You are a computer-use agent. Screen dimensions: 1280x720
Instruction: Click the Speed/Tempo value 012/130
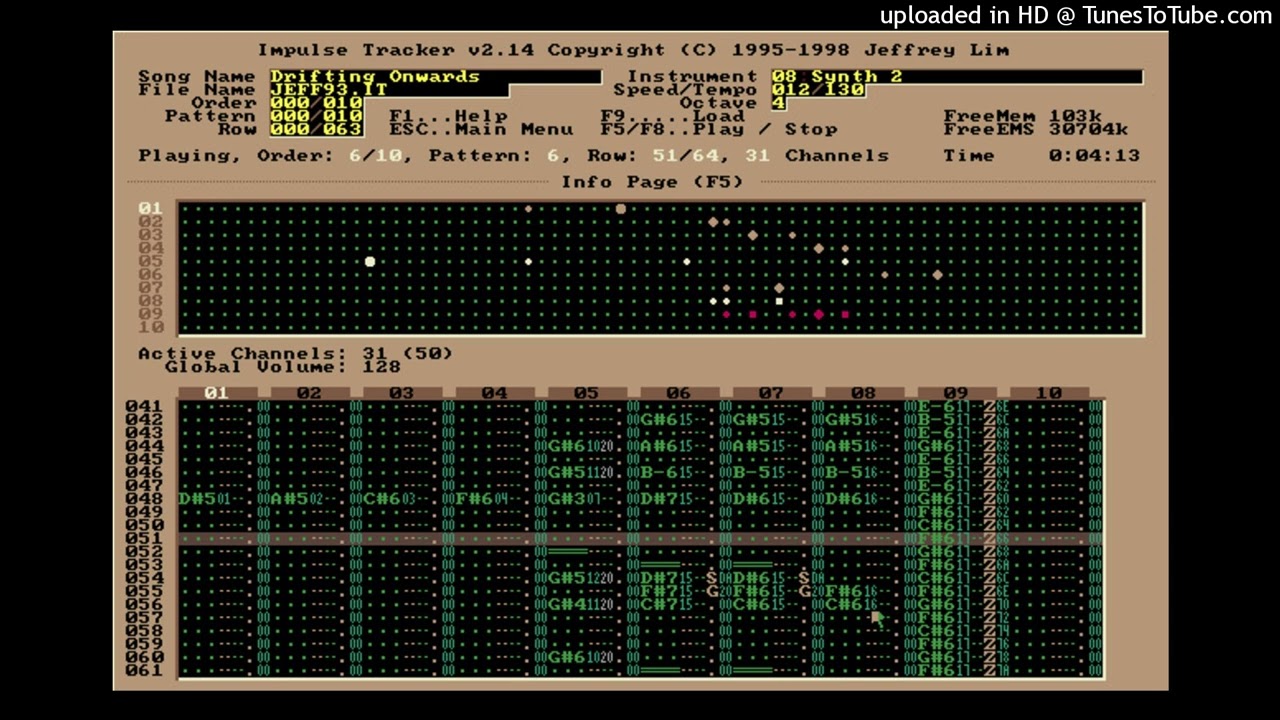[817, 90]
